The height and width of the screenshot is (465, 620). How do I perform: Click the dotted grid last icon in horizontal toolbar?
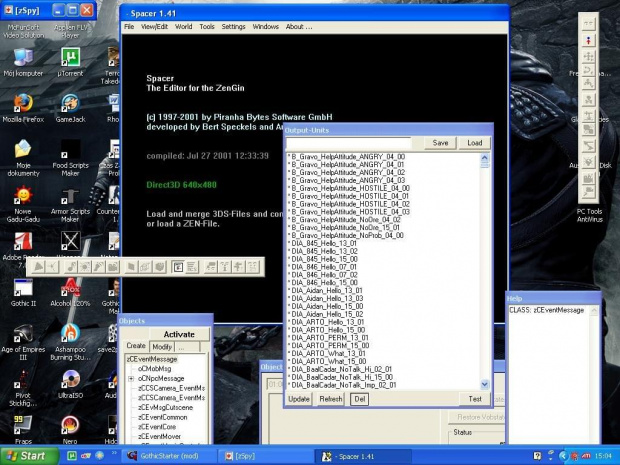point(252,267)
